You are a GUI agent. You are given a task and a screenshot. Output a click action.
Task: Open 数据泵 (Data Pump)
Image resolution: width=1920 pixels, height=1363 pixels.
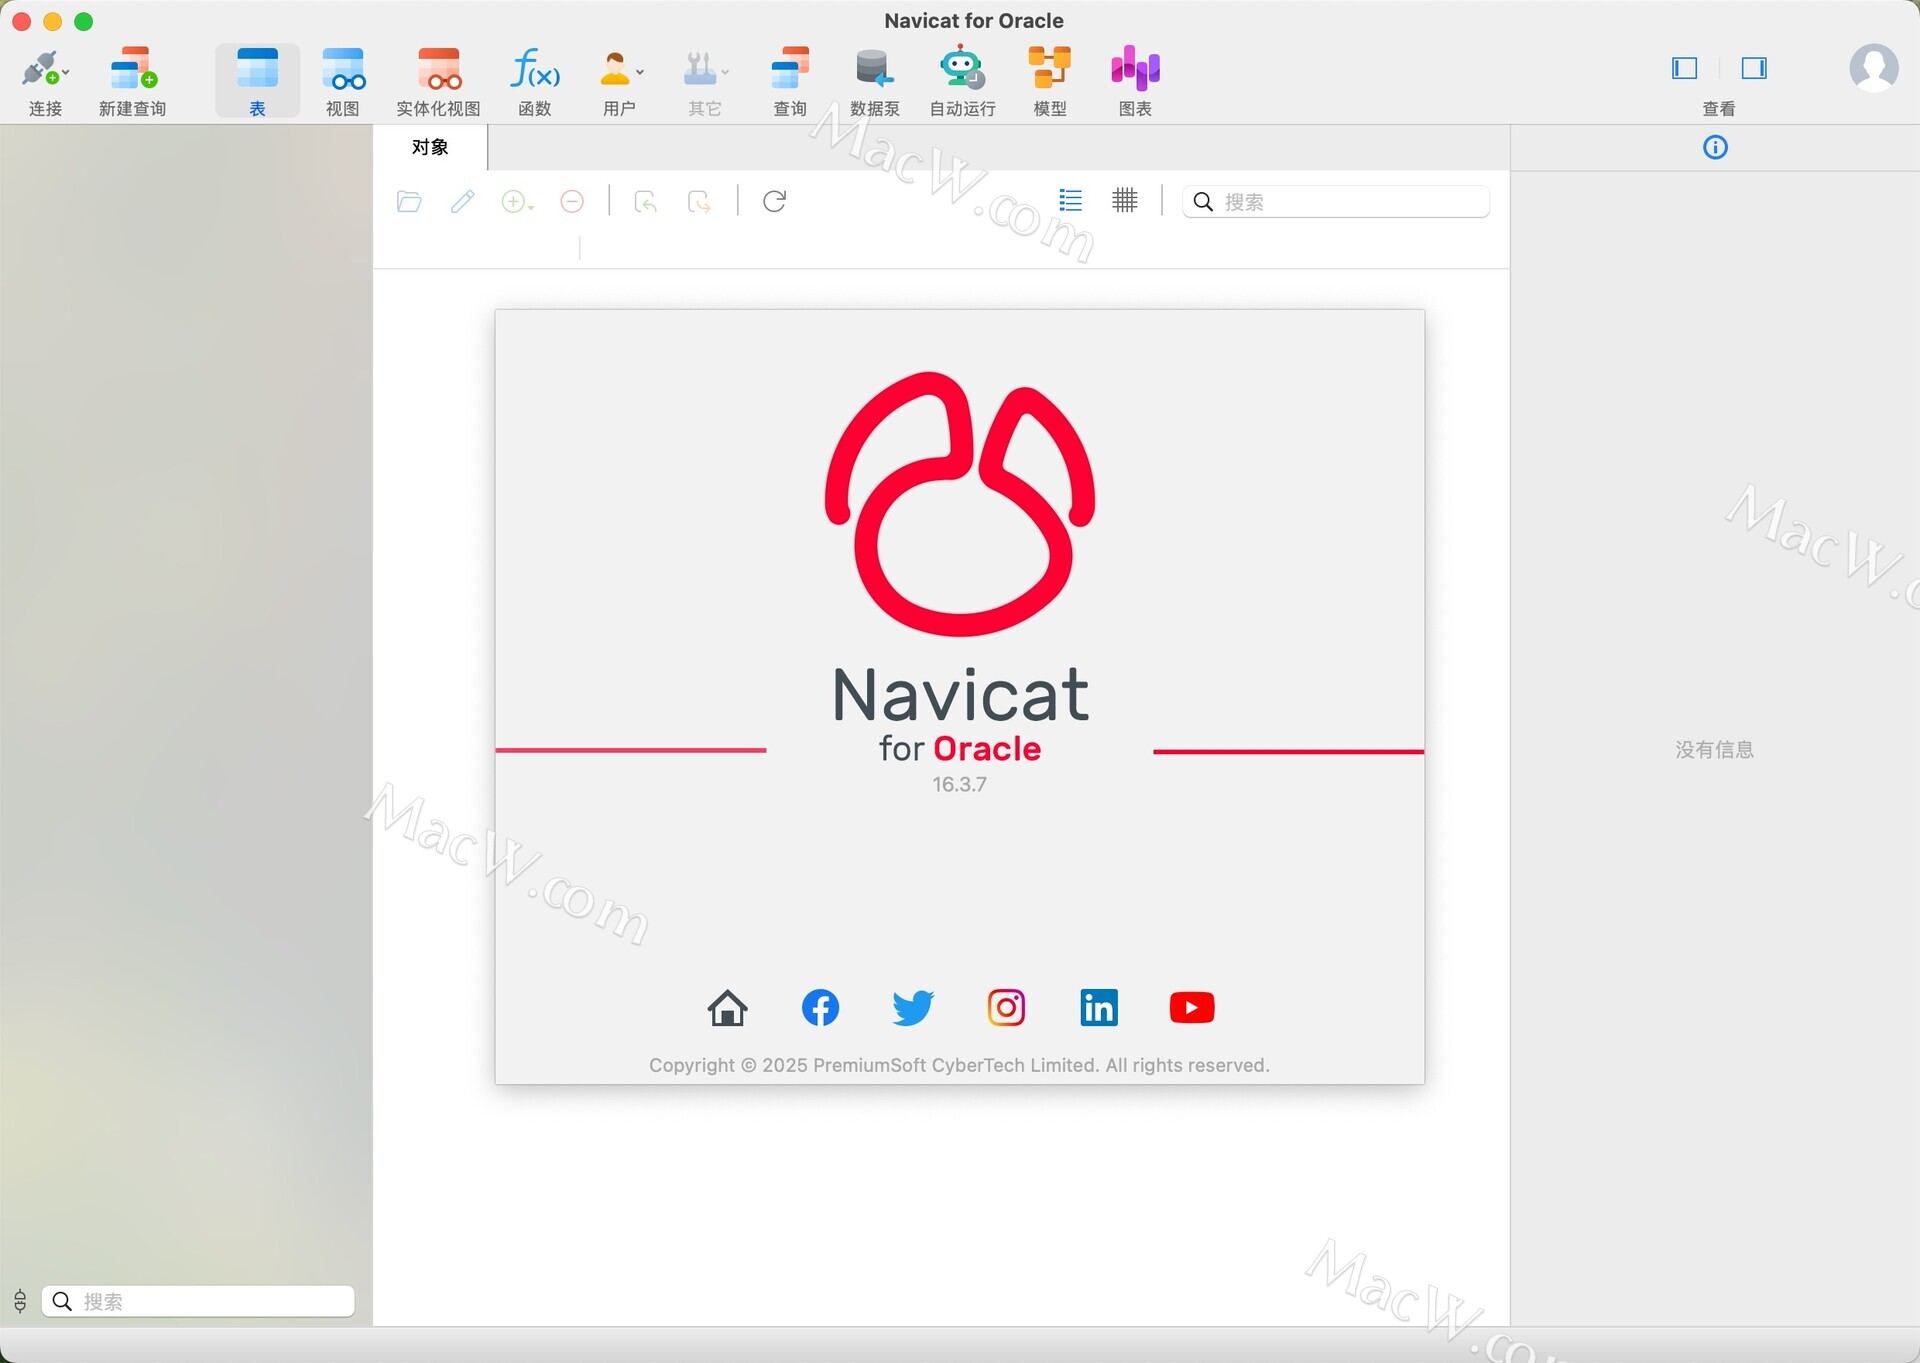click(x=874, y=81)
